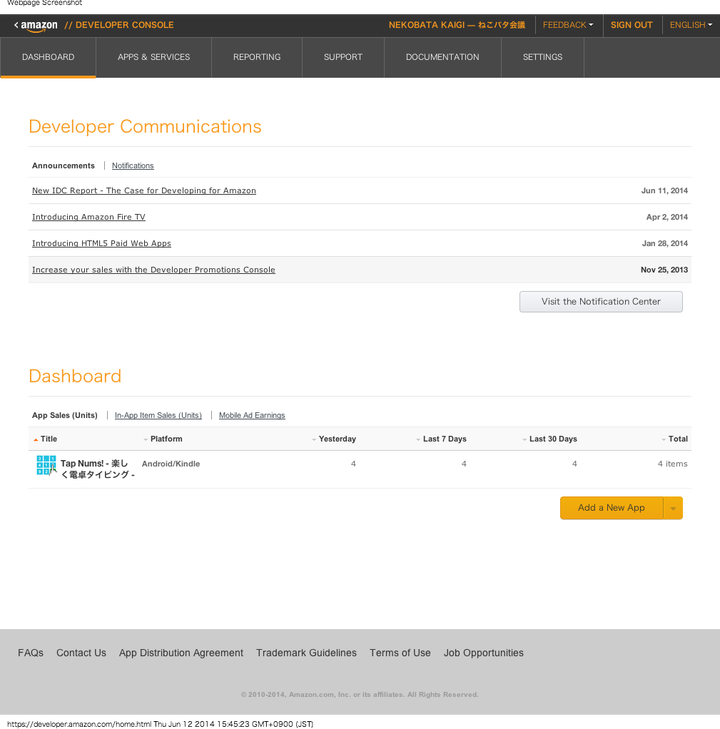The image size is (720, 729).
Task: Open the English language dropdown
Action: coord(691,25)
